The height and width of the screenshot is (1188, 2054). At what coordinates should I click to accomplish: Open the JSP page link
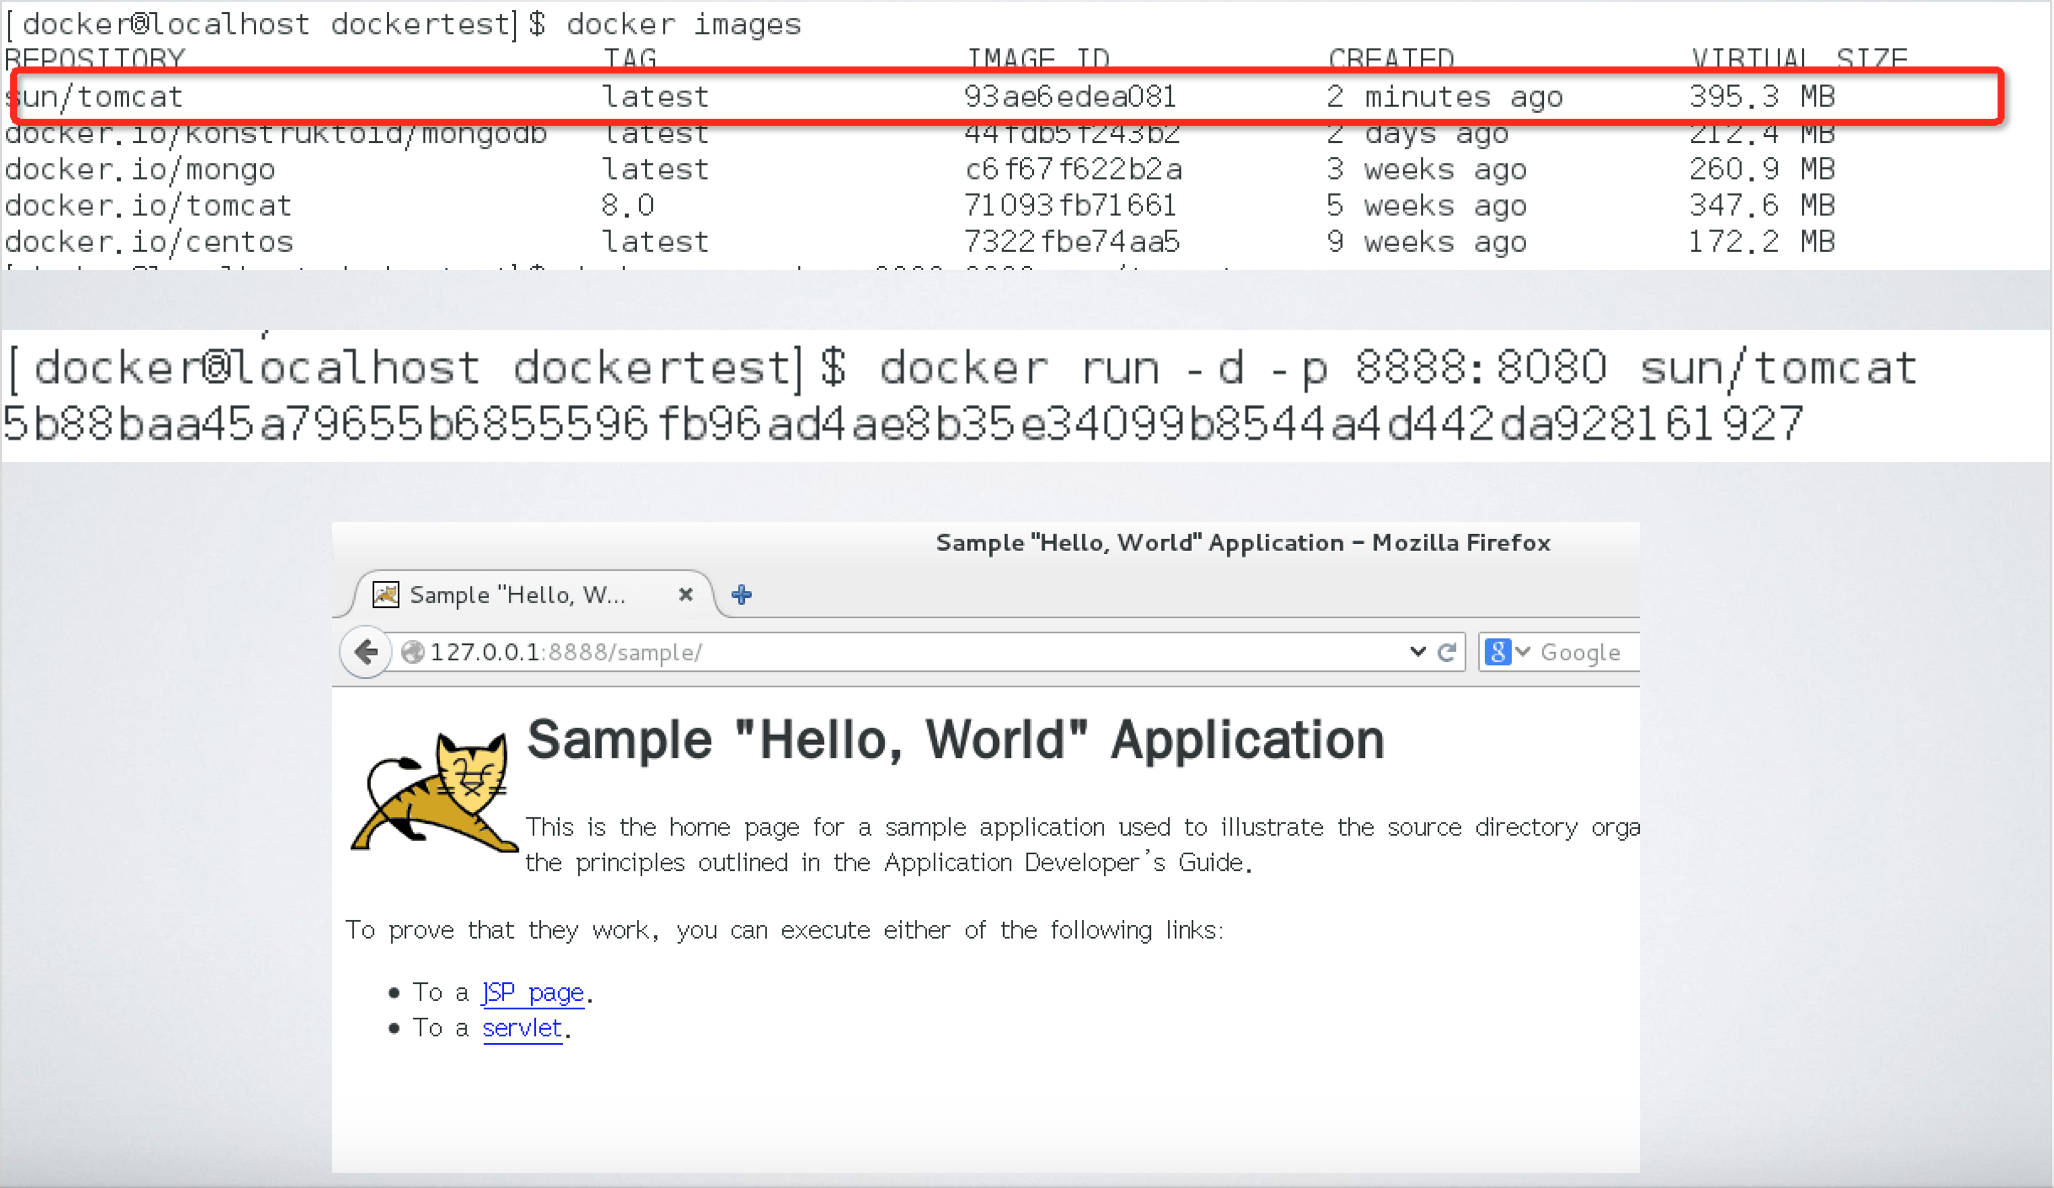tap(533, 992)
